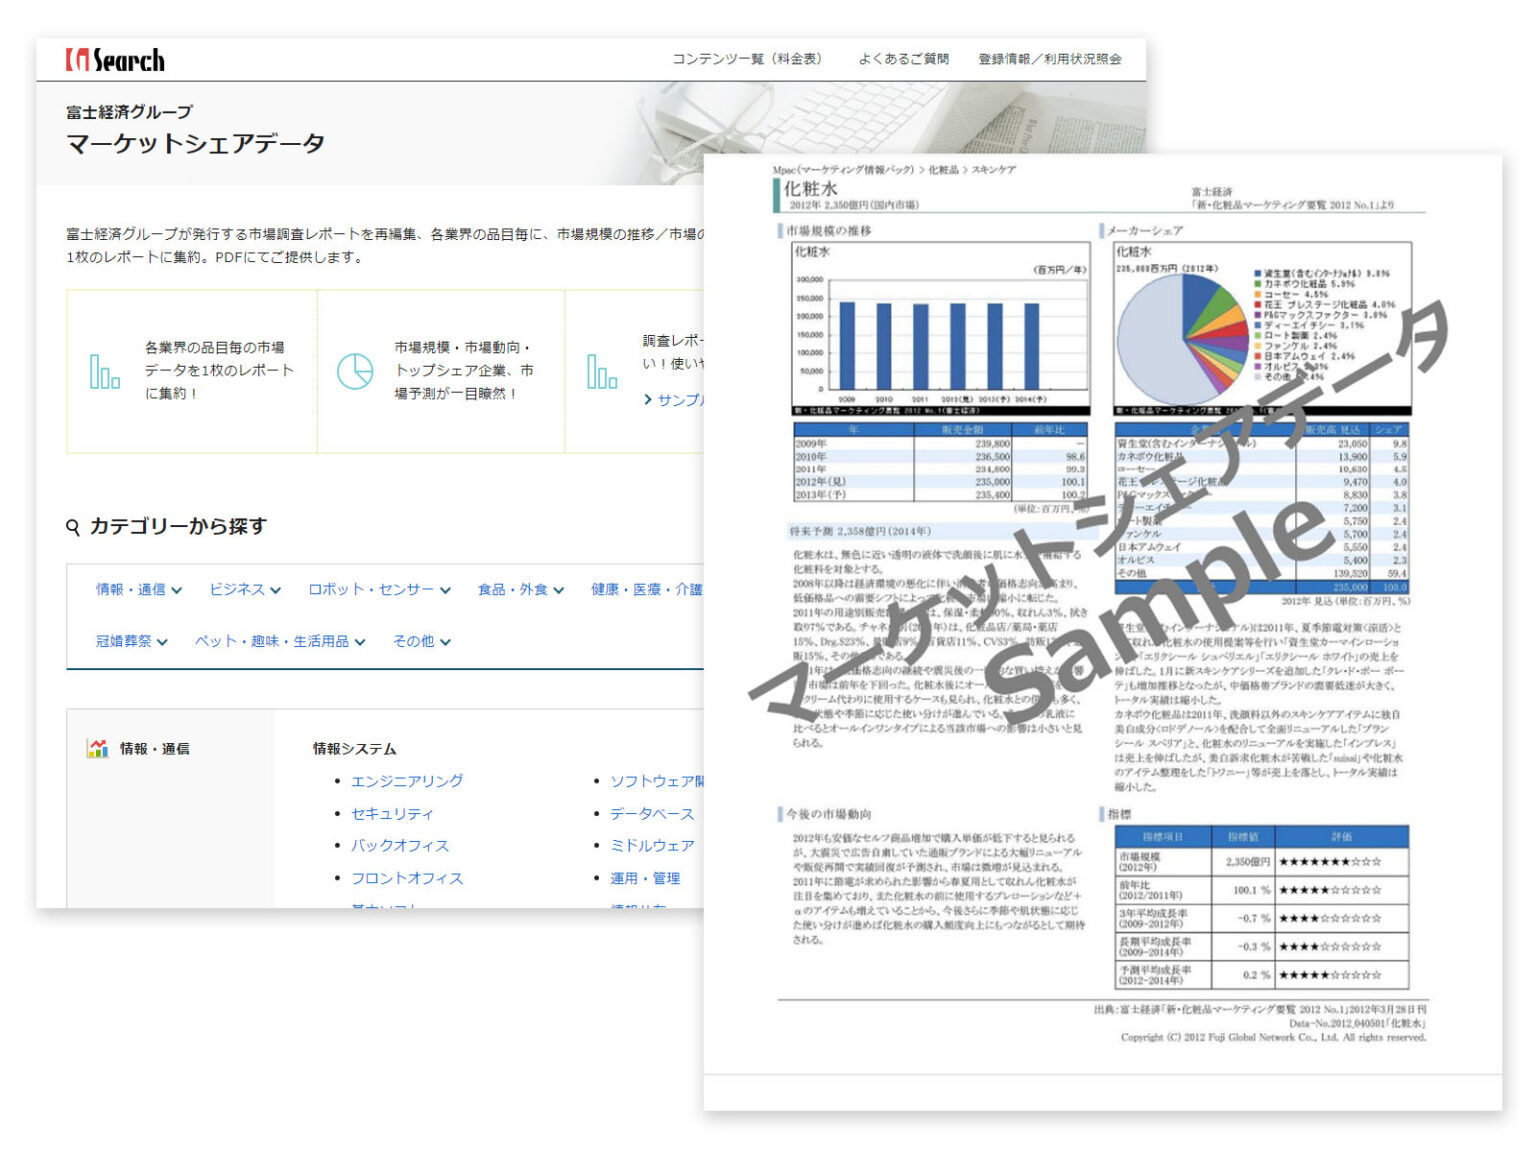1536x1152 pixels.
Task: Open 登録情報／利用状況照会 in the header
Action: click(x=1049, y=59)
